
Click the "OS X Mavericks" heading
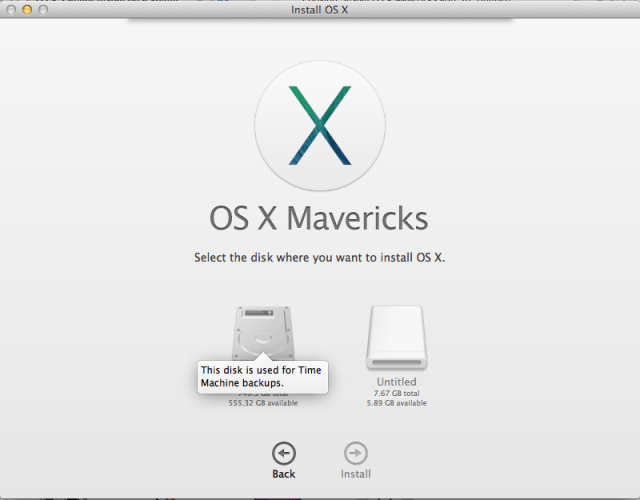point(320,218)
